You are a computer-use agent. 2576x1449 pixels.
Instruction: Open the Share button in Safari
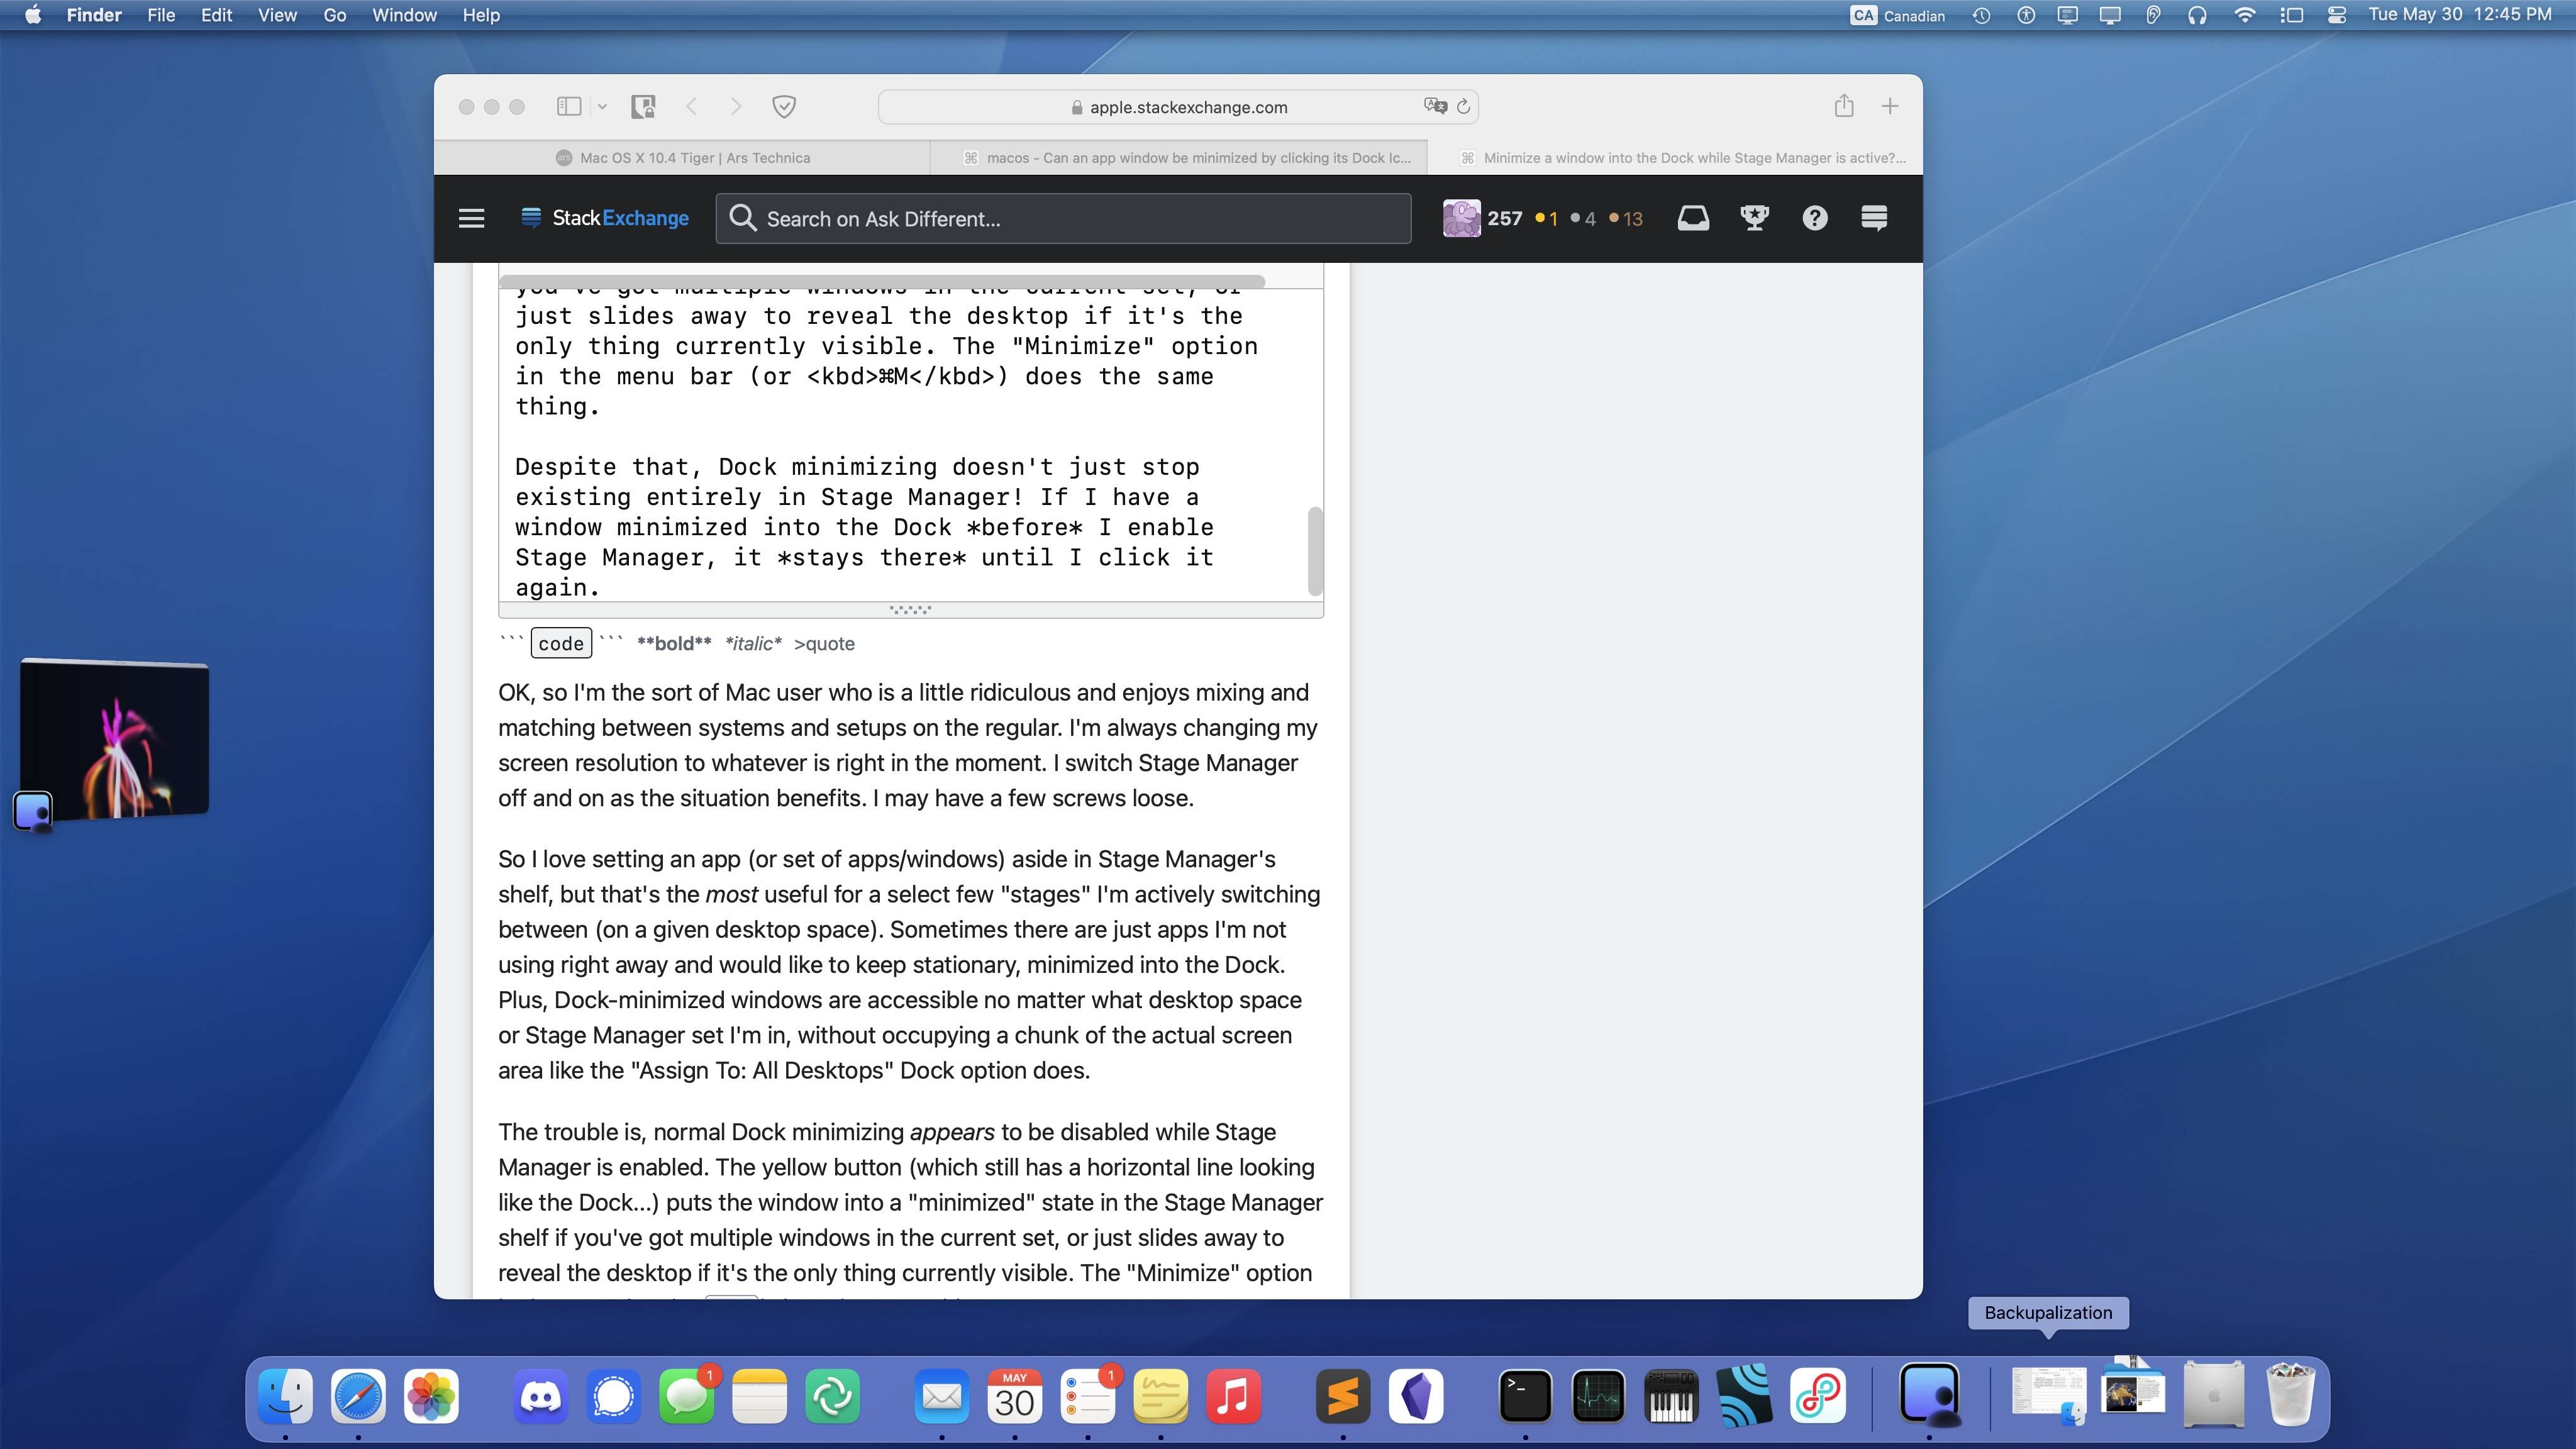tap(1844, 105)
